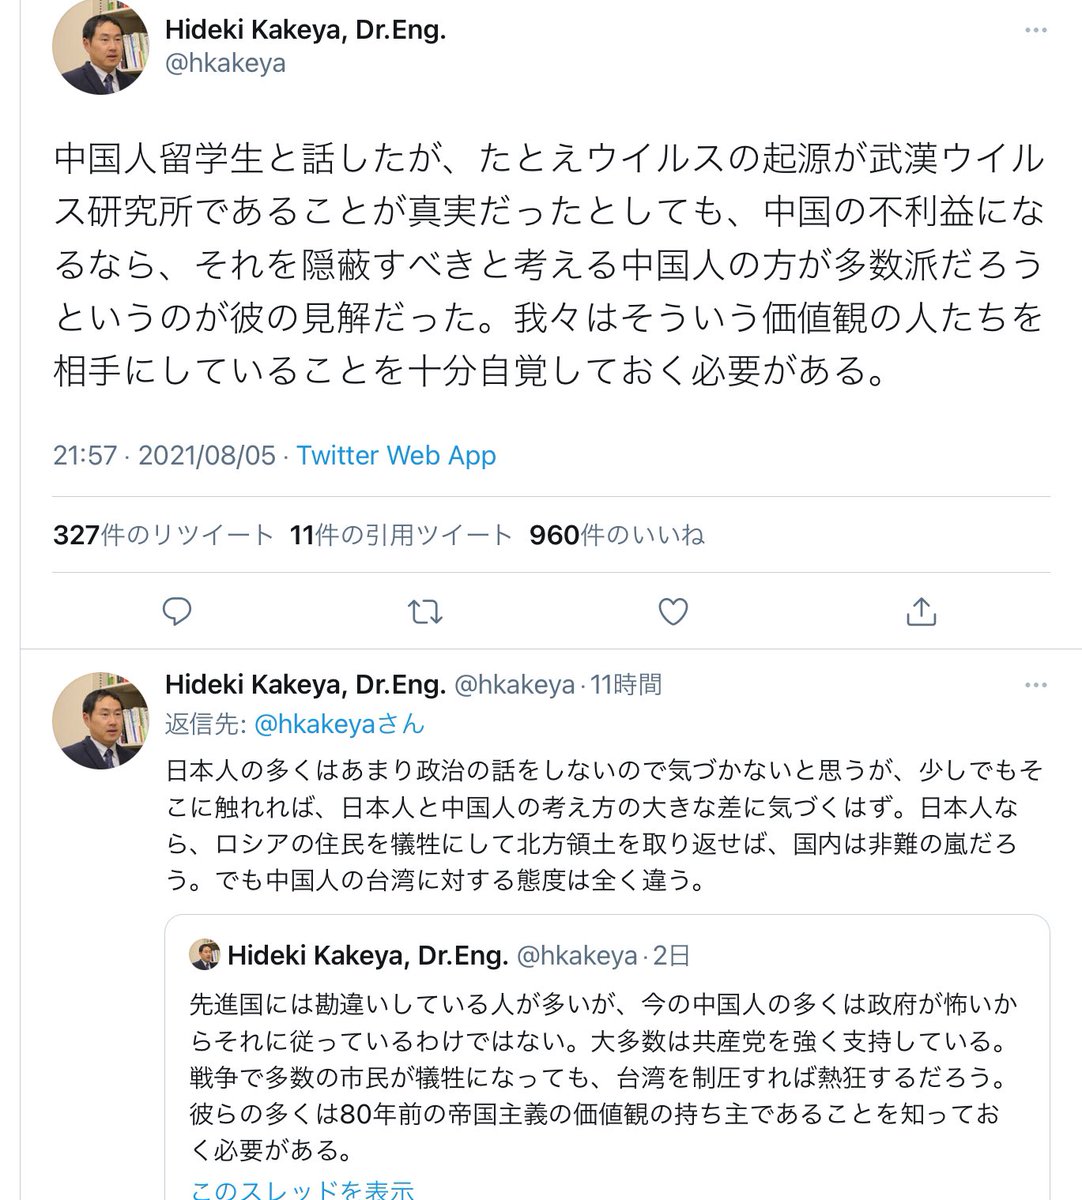Click the retweet arrows icon
The width and height of the screenshot is (1082, 1200).
click(x=425, y=611)
